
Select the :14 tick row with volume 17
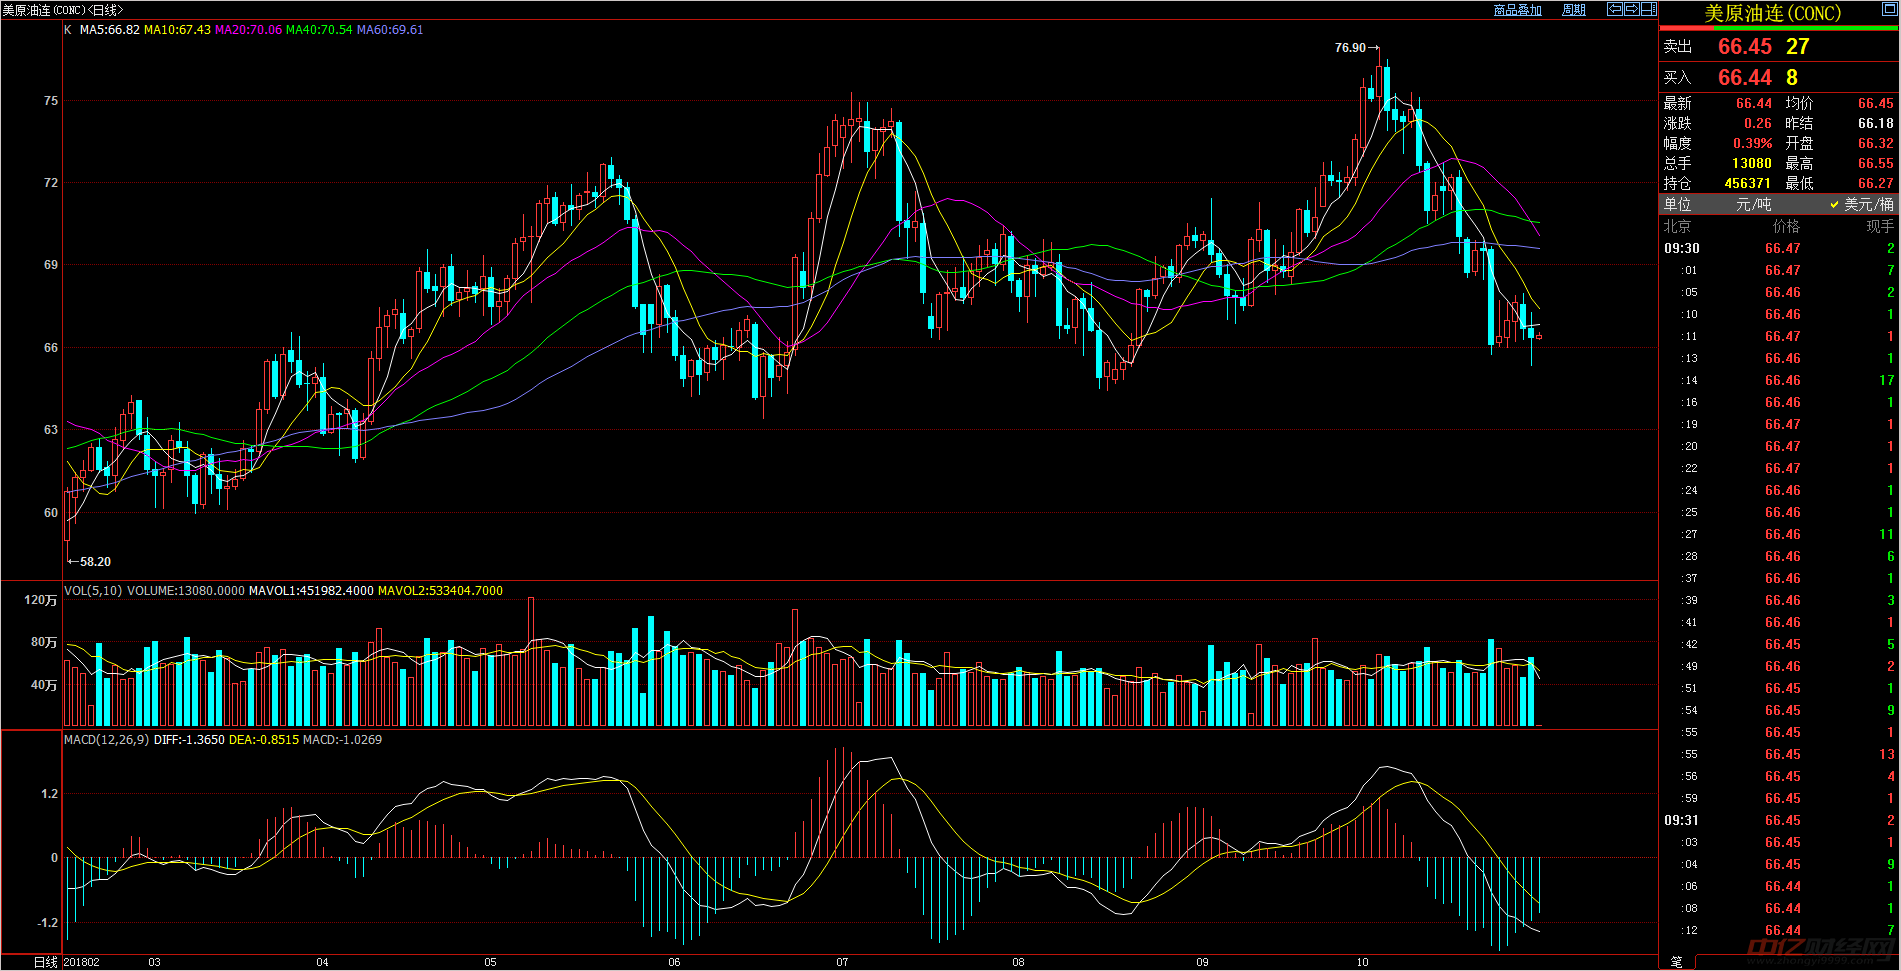coord(1779,380)
